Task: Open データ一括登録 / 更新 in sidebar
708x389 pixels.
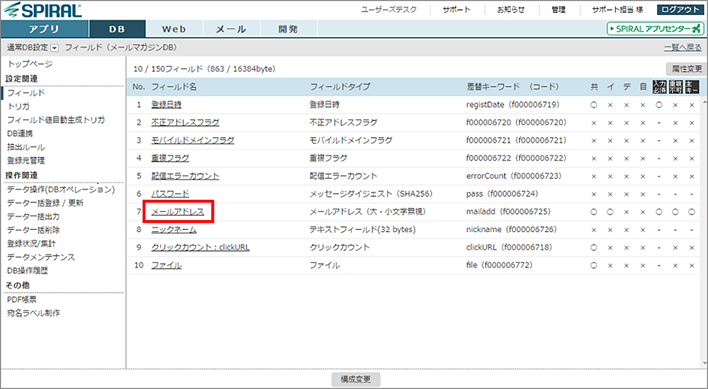Action: tap(45, 203)
